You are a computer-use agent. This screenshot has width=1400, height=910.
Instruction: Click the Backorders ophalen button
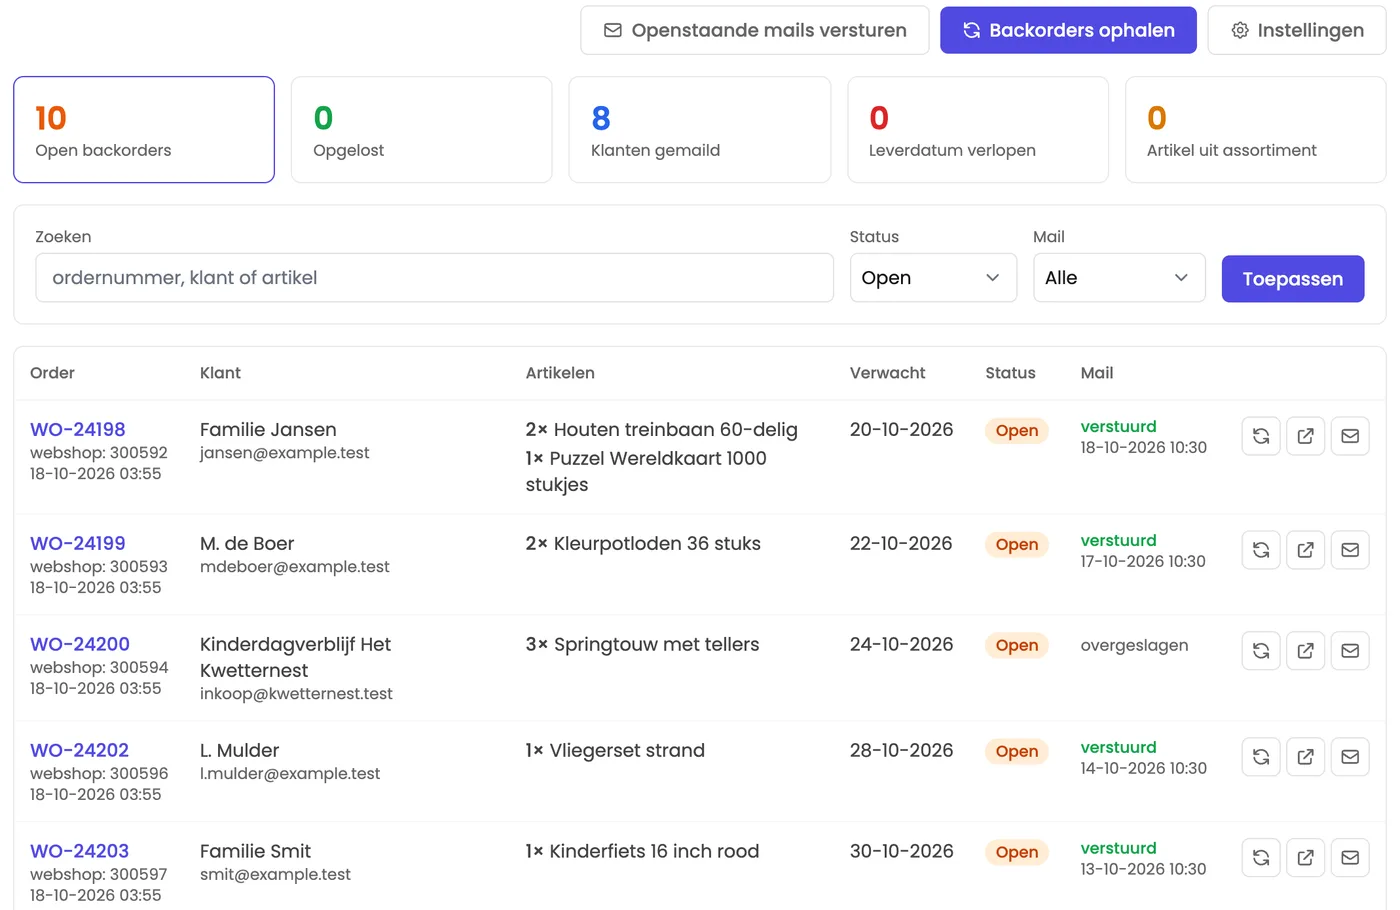point(1068,30)
